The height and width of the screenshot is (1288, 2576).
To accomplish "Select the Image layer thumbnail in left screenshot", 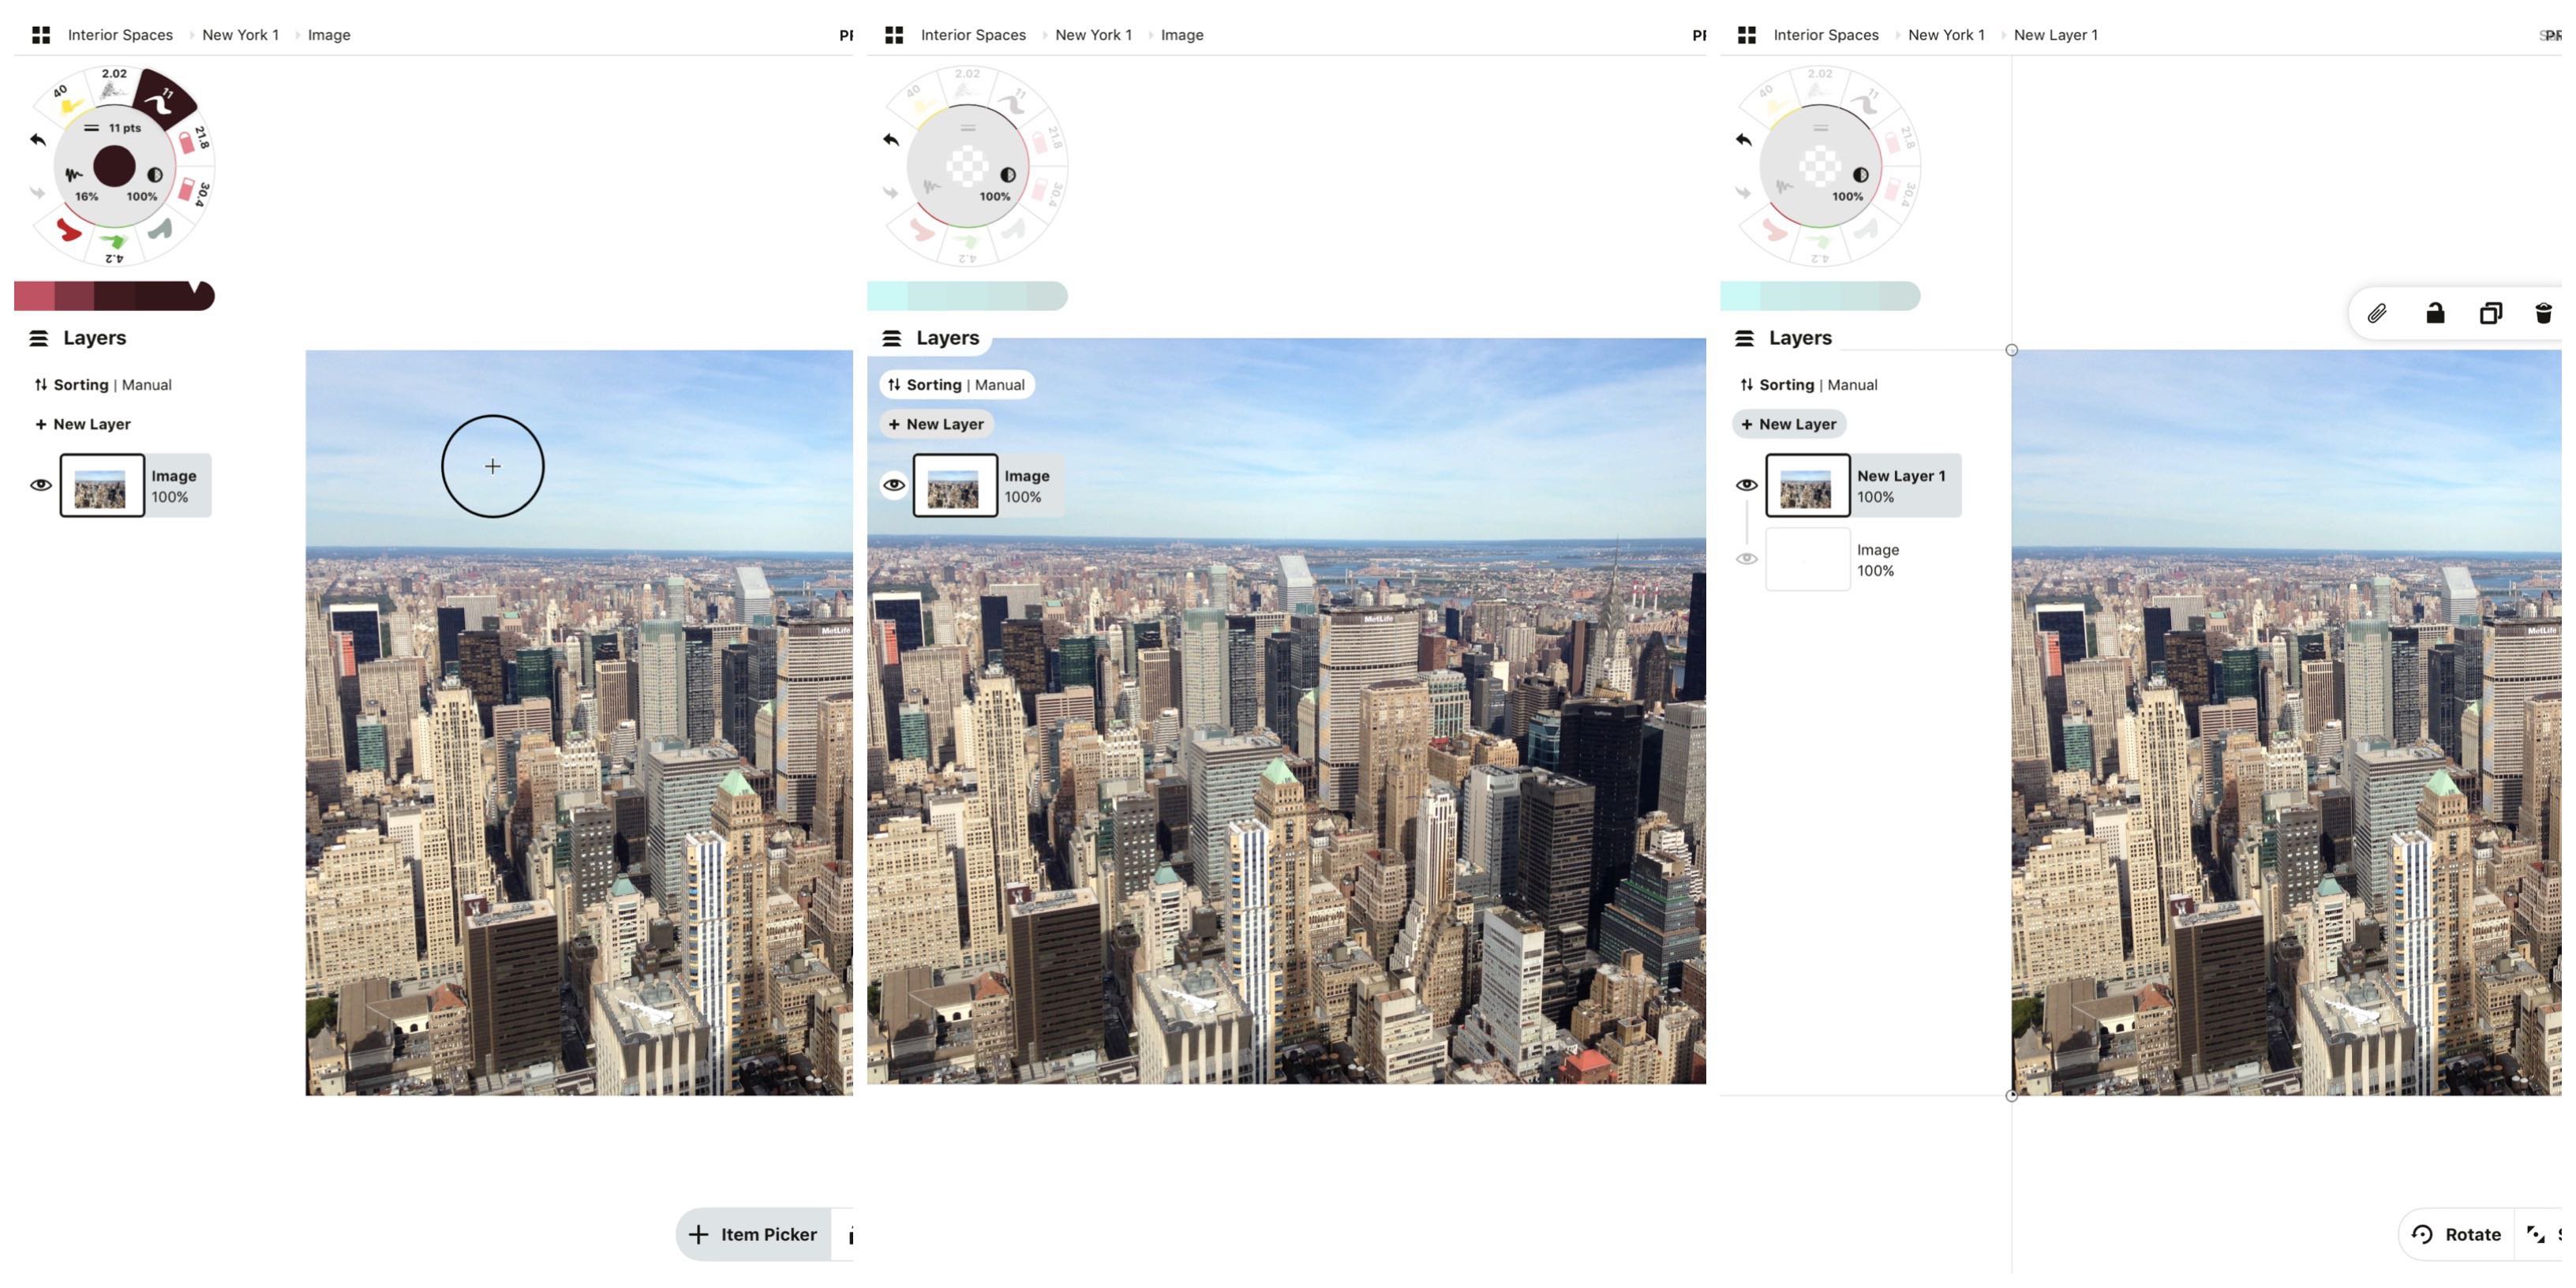I will (102, 486).
